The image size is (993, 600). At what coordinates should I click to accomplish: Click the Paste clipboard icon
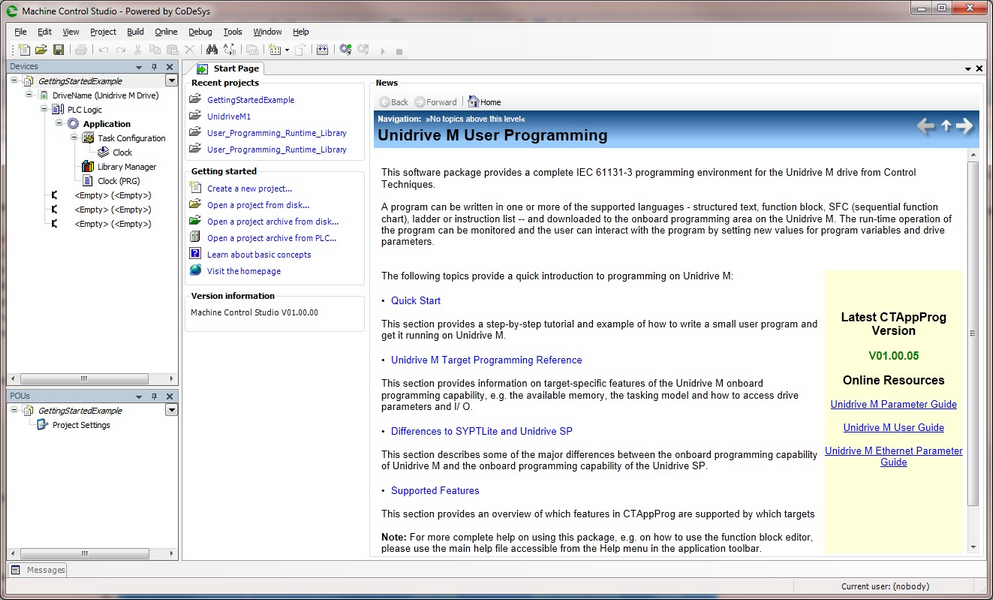pos(172,49)
